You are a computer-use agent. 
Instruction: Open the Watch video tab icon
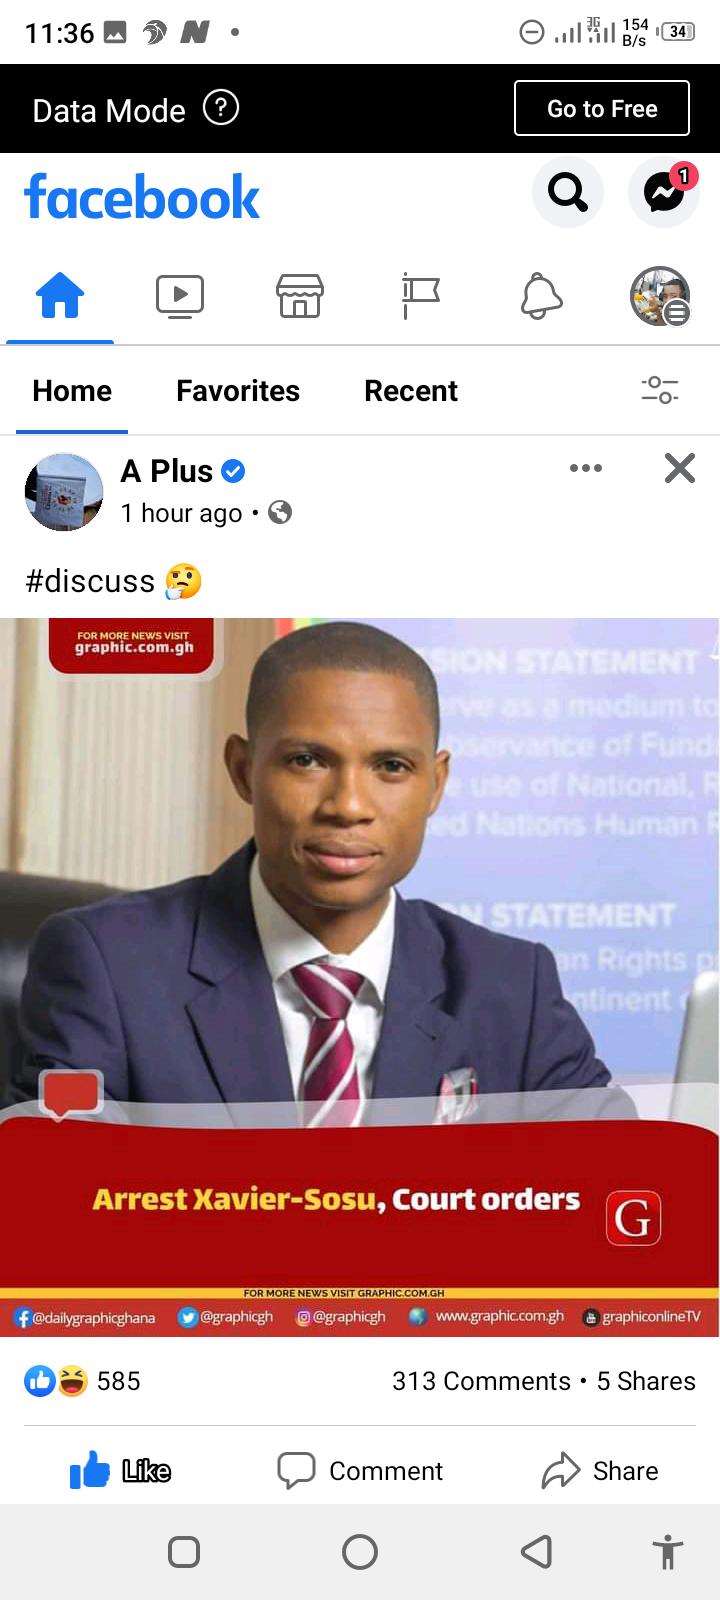[180, 296]
